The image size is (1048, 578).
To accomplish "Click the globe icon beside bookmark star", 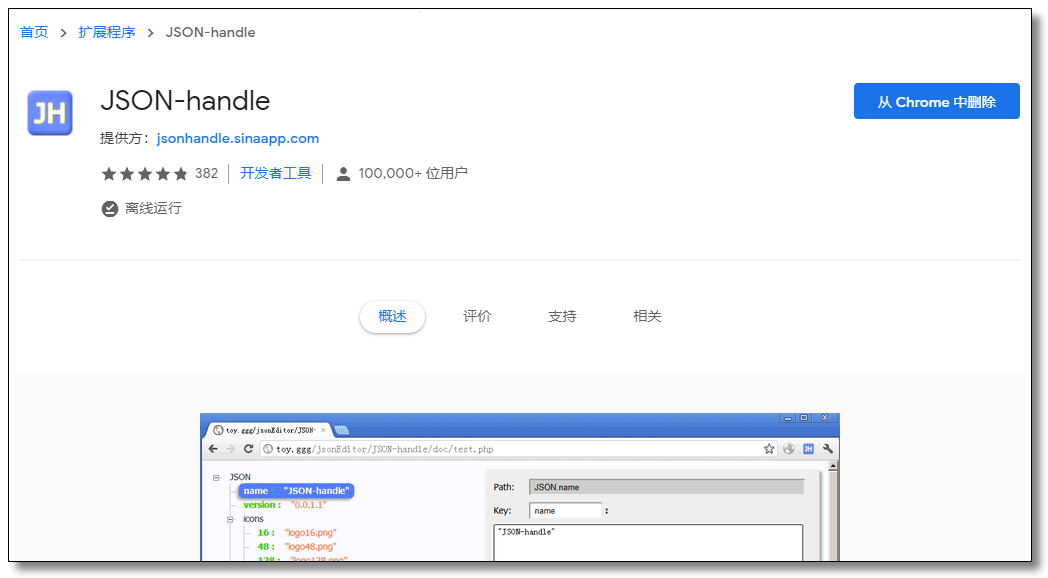I will tap(789, 449).
